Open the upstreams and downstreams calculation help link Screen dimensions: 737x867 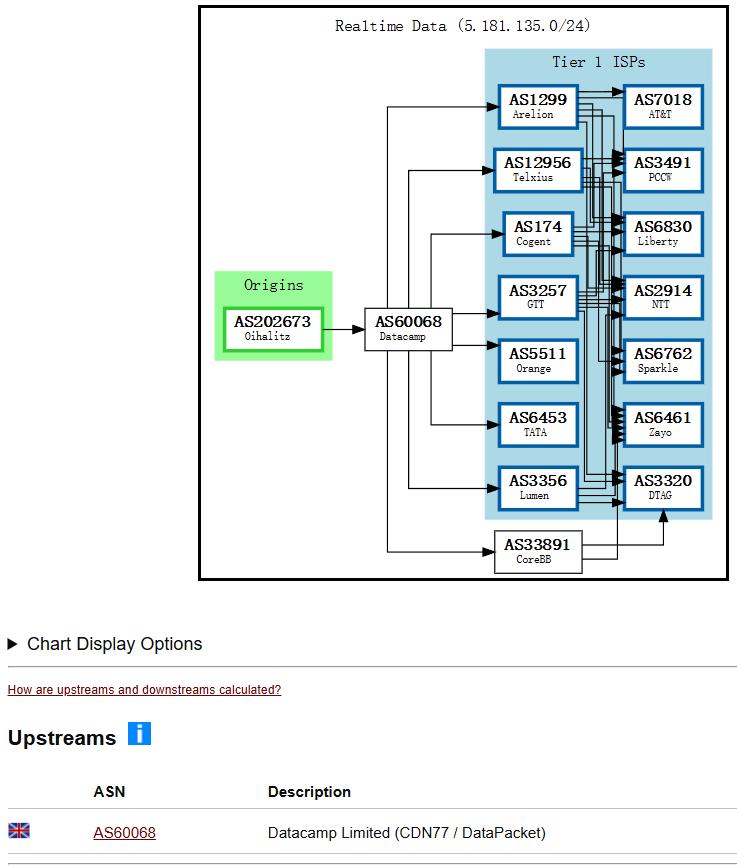144,690
